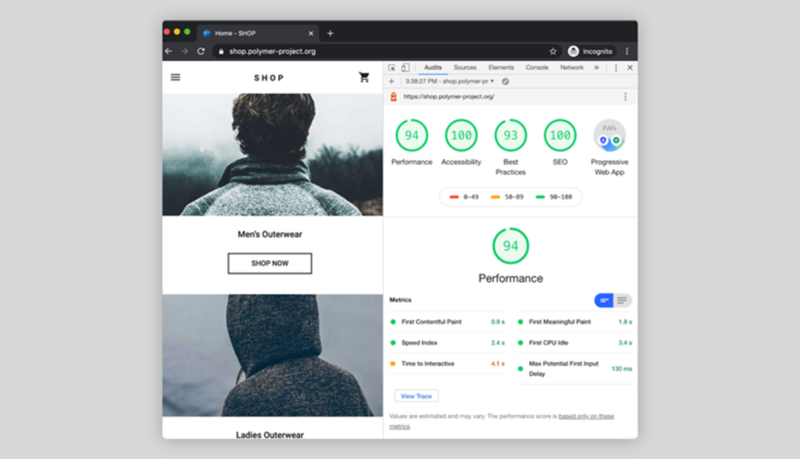This screenshot has height=459, width=800.
Task: Open the Ladies Outerwear hero image
Action: point(272,355)
